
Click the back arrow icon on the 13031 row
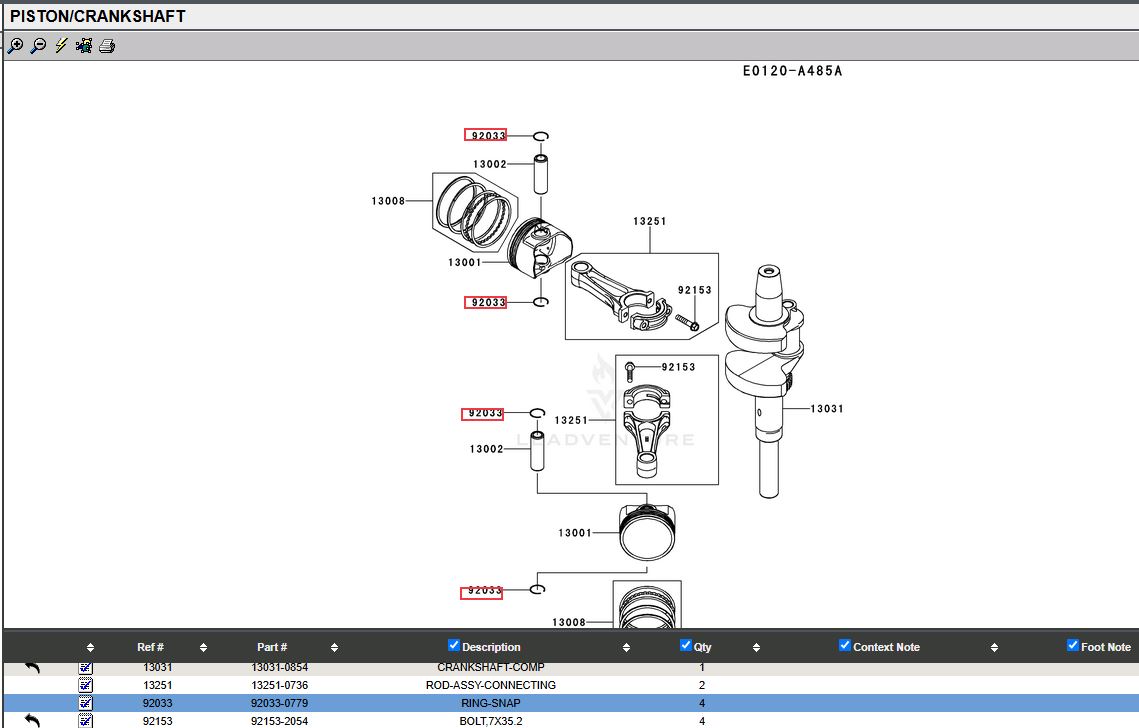[32, 667]
